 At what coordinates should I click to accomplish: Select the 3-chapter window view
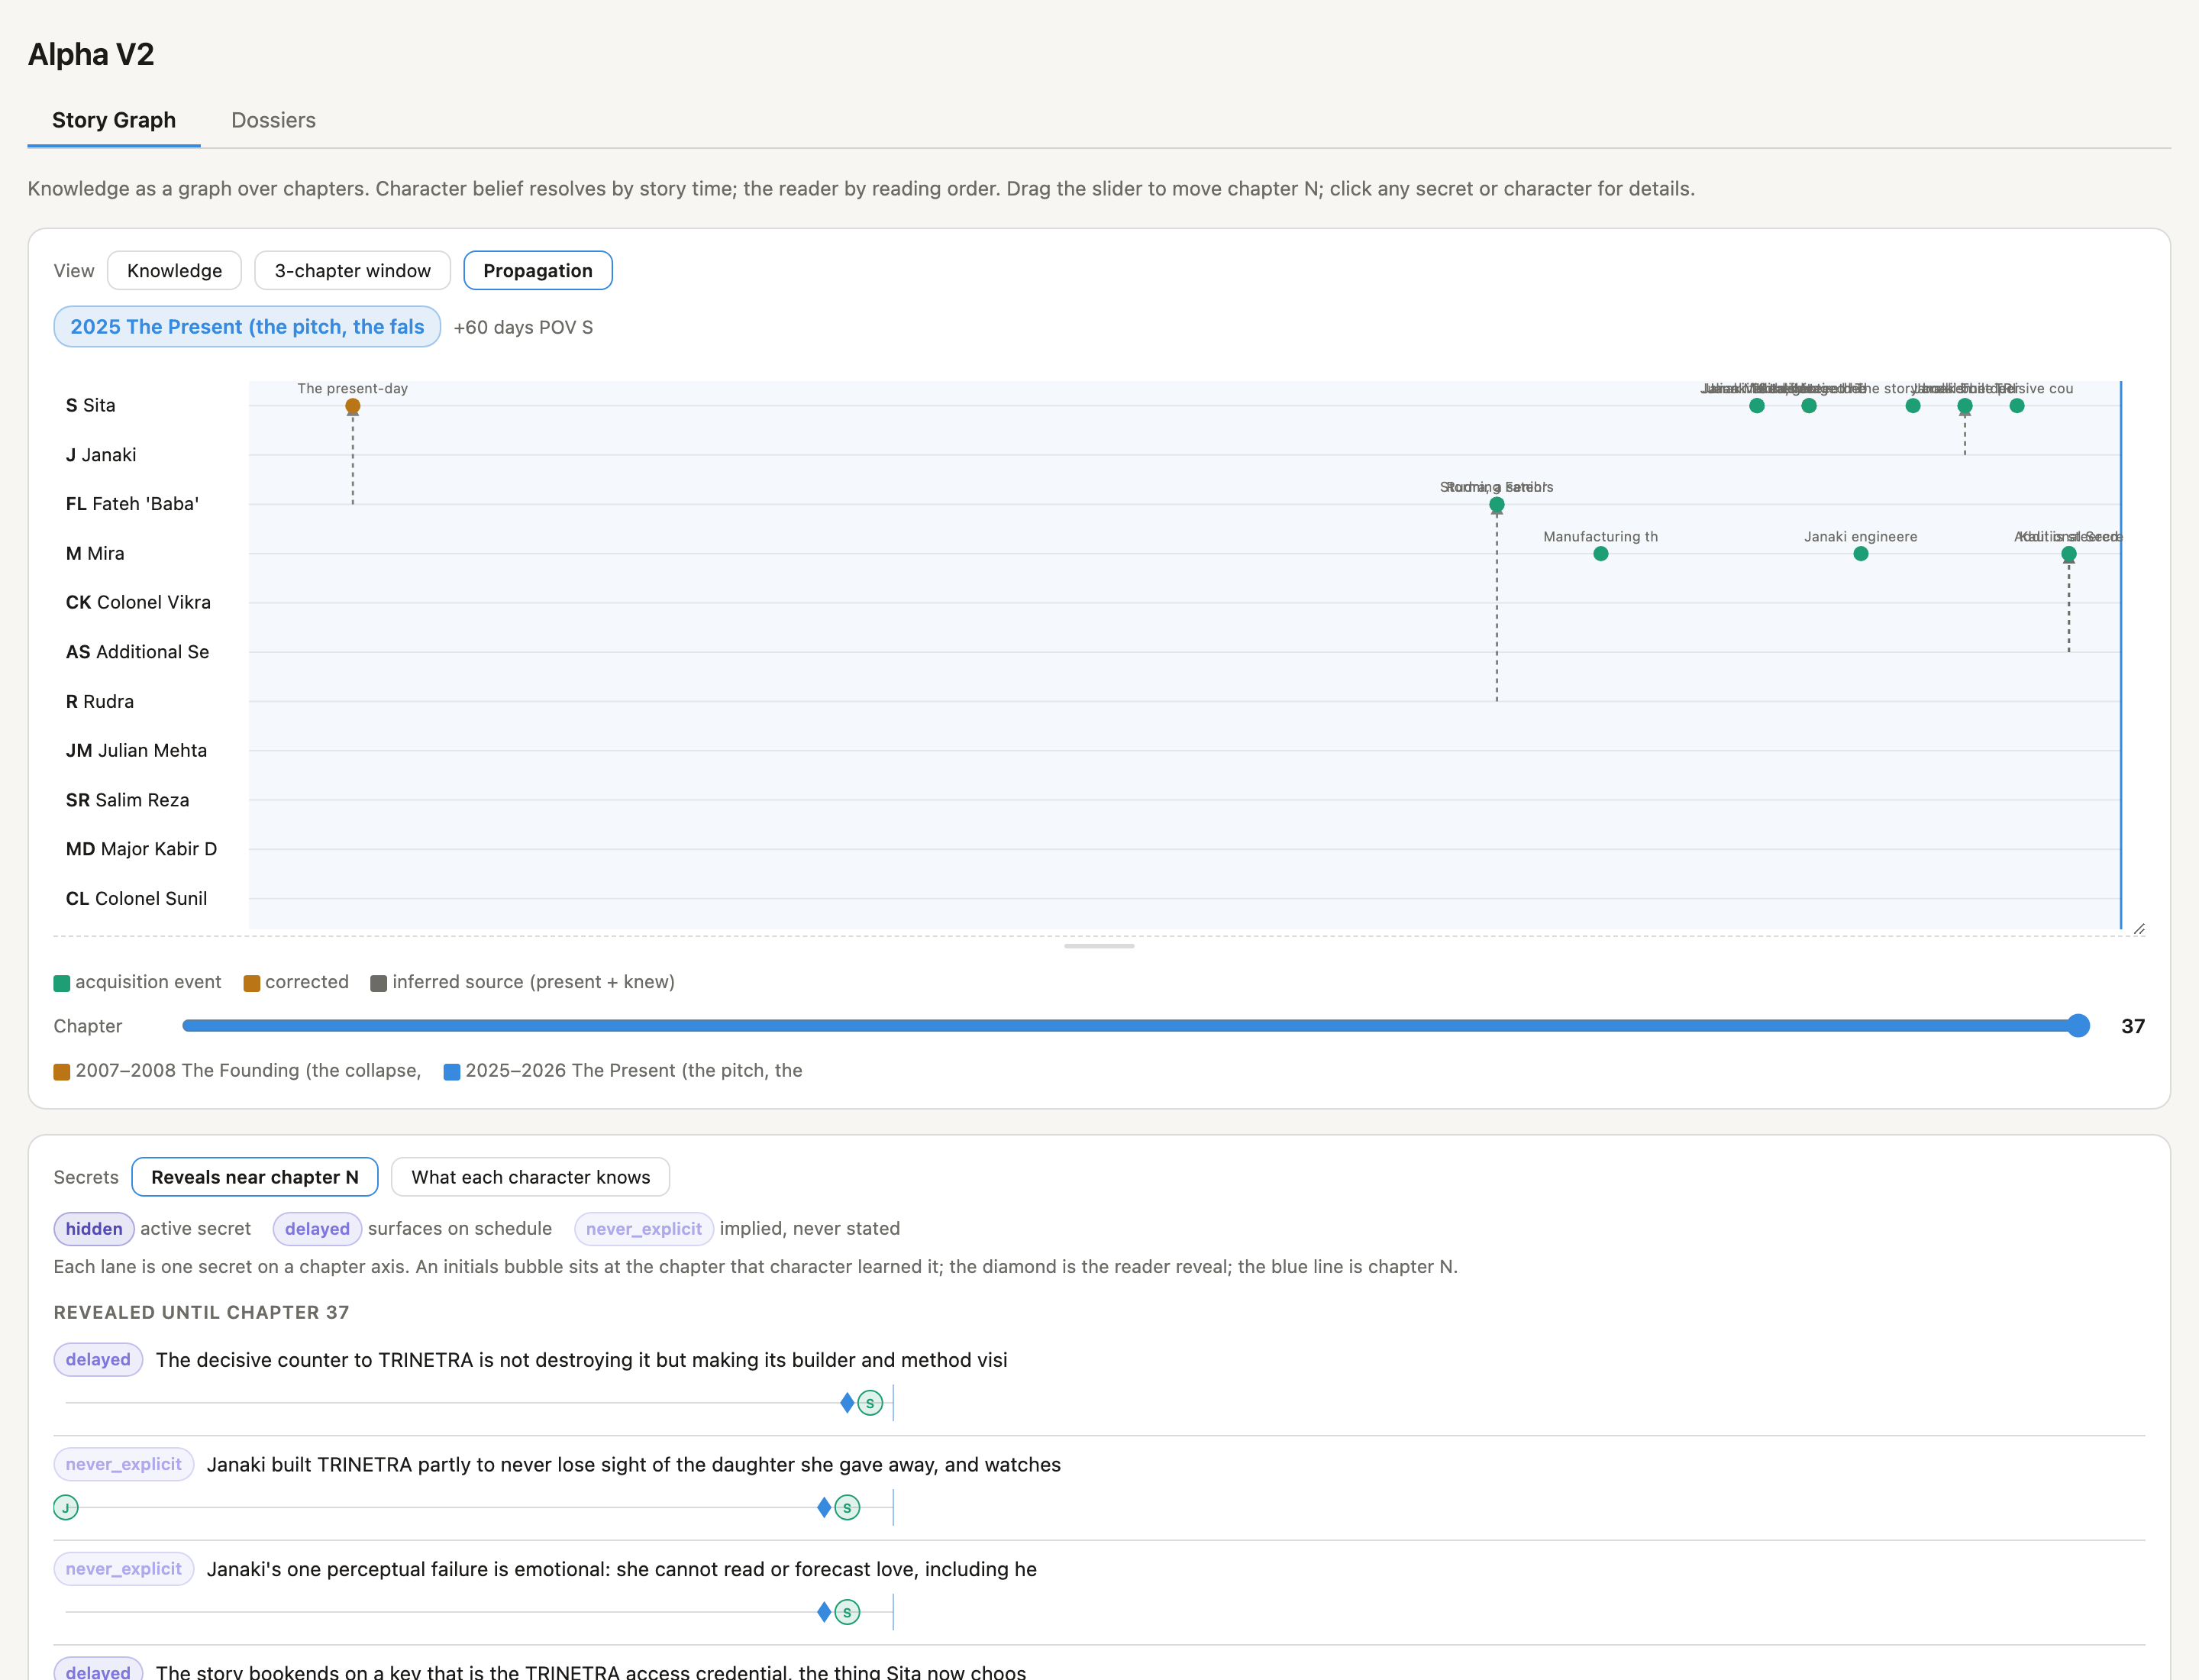pyautogui.click(x=352, y=270)
